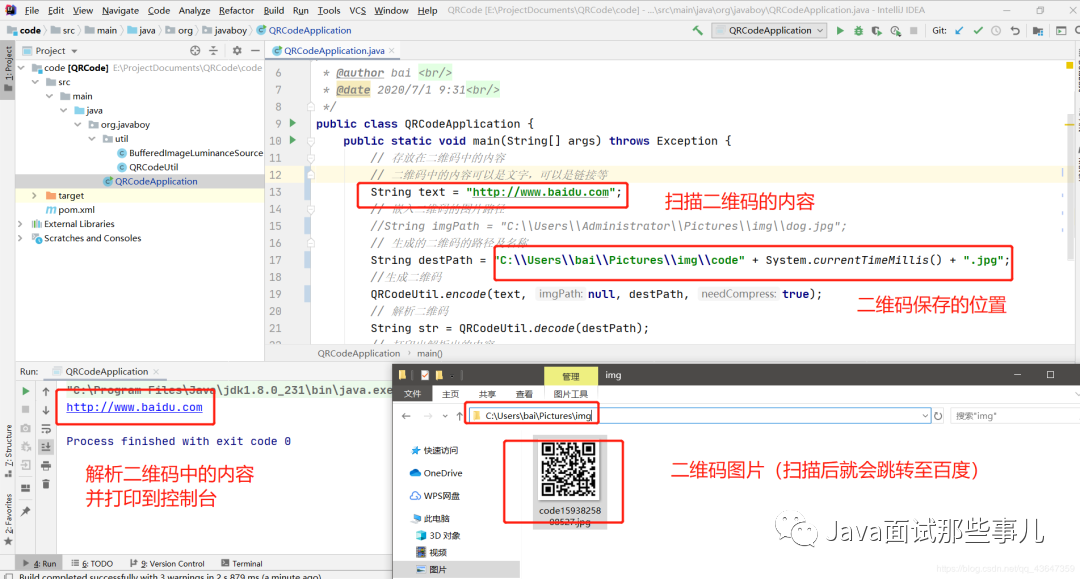Image resolution: width=1080 pixels, height=579 pixels.
Task: Show Git history clock icon
Action: 996,30
